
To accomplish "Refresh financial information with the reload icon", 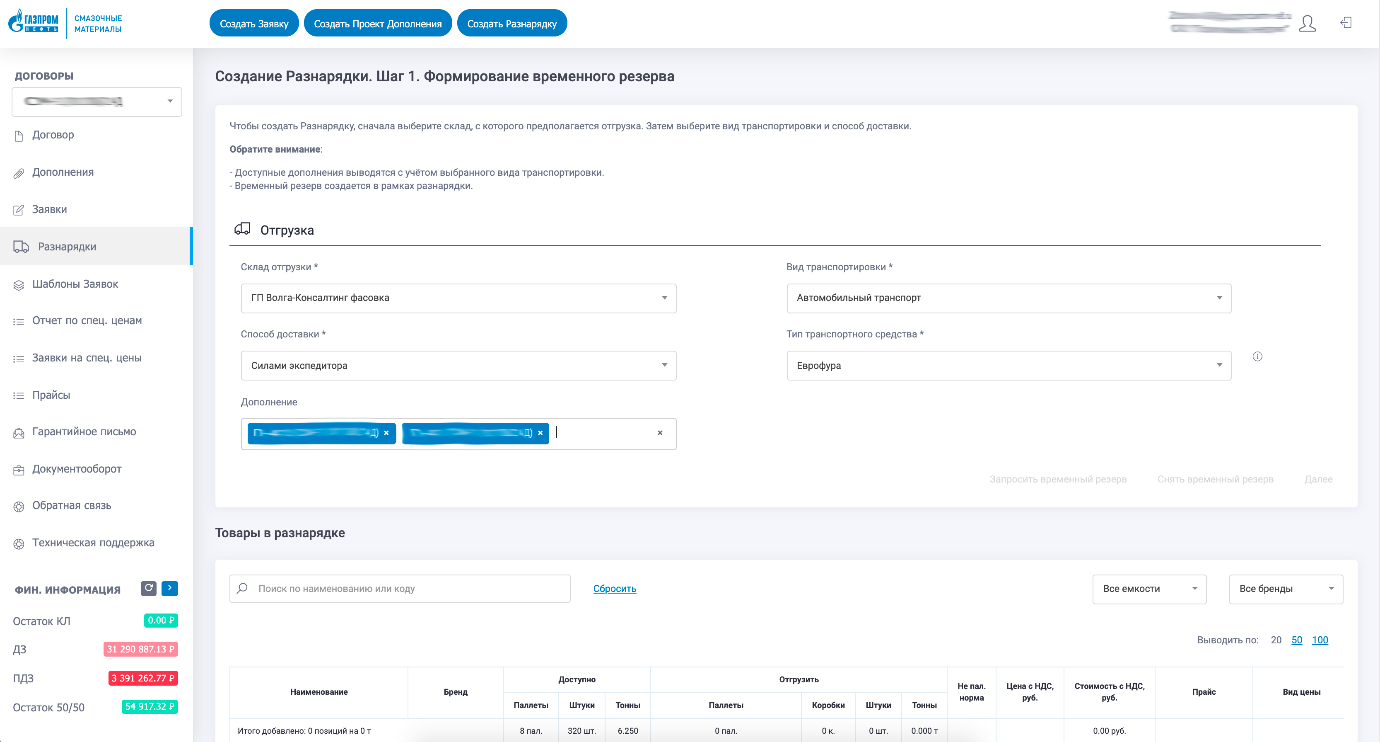I will [x=149, y=588].
